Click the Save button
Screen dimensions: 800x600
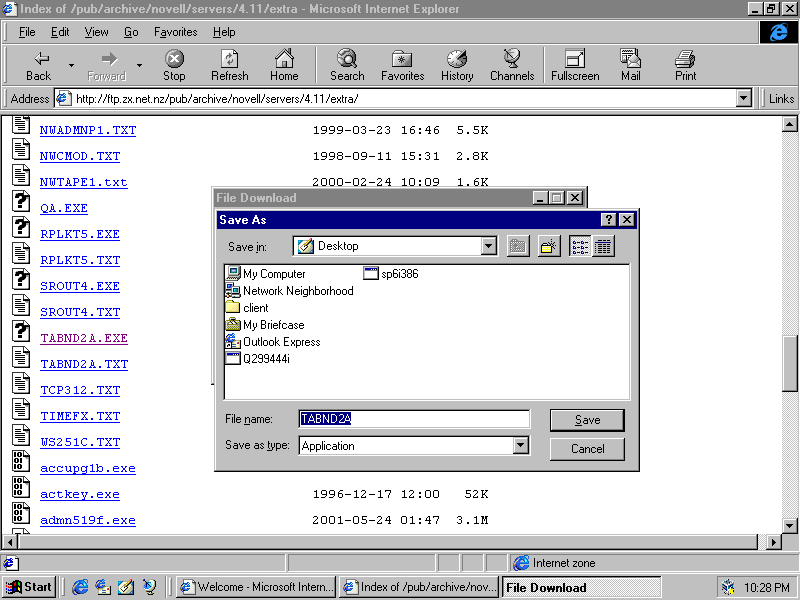587,420
